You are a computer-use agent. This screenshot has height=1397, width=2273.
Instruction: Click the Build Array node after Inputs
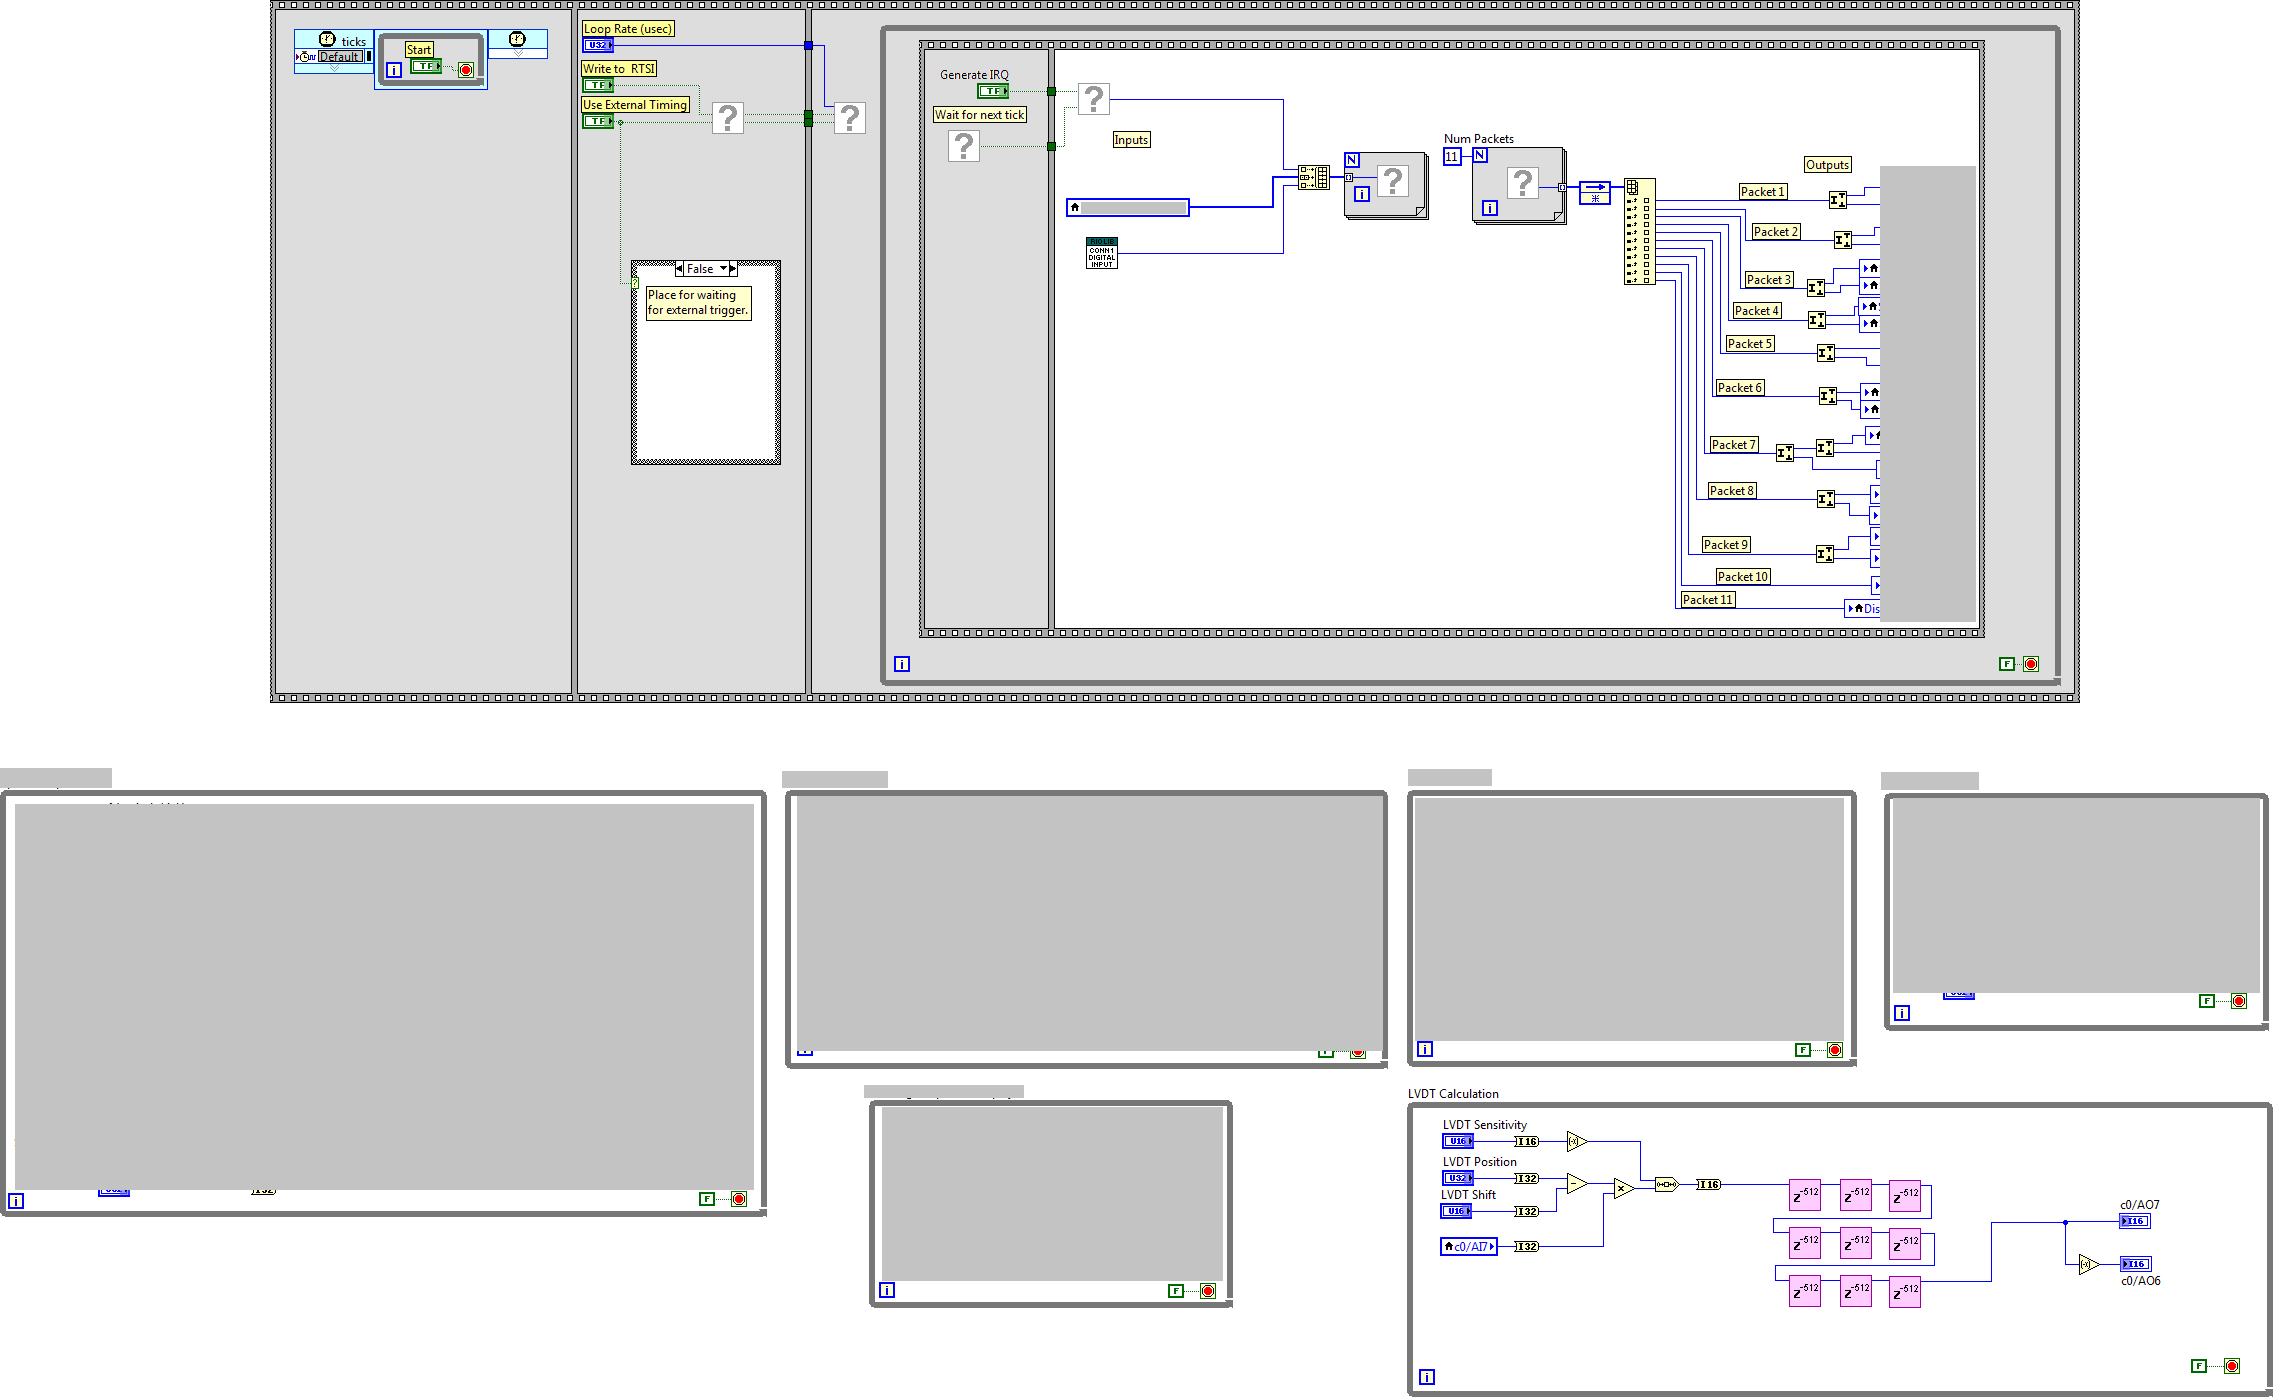point(1314,178)
